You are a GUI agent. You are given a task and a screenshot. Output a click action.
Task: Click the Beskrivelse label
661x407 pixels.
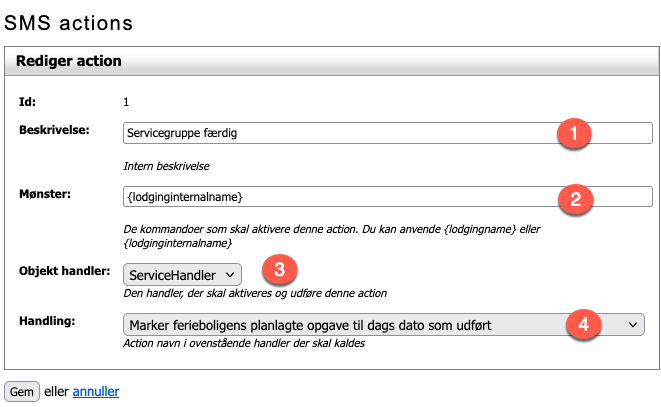click(54, 130)
